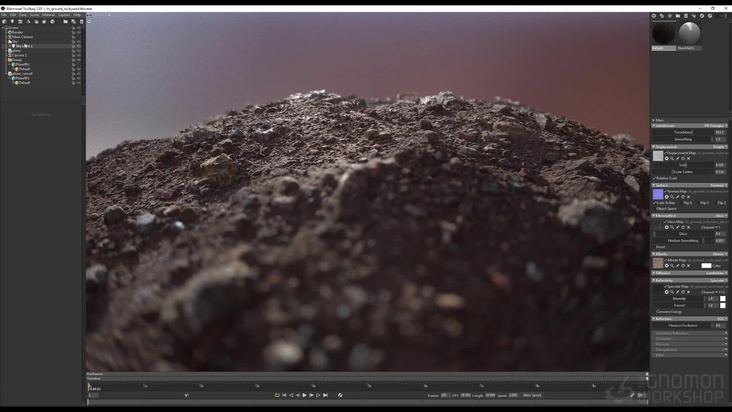Delete selected scene object with trash icon
The width and height of the screenshot is (732, 412).
[x=81, y=21]
